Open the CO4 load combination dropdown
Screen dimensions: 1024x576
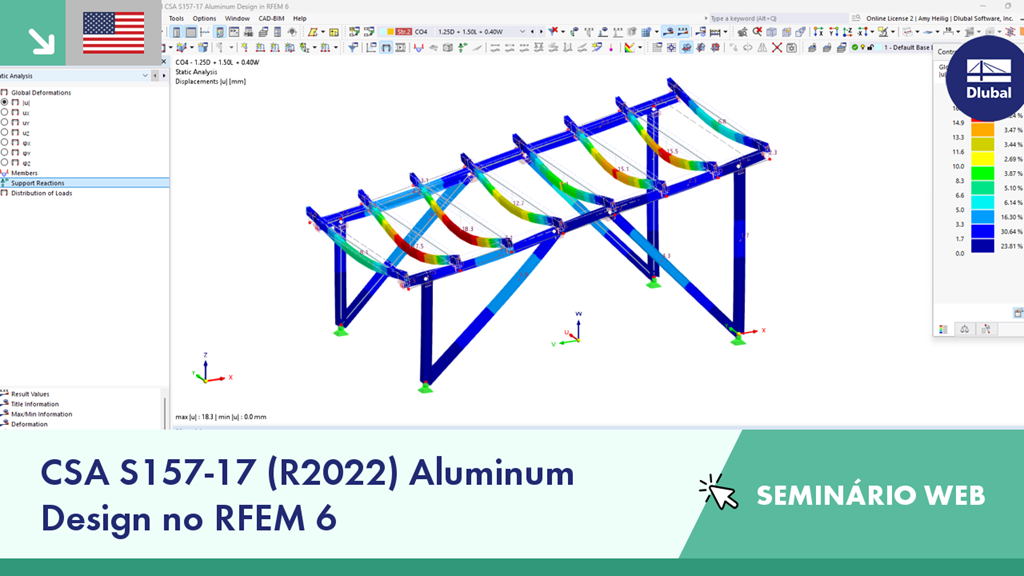click(x=522, y=31)
